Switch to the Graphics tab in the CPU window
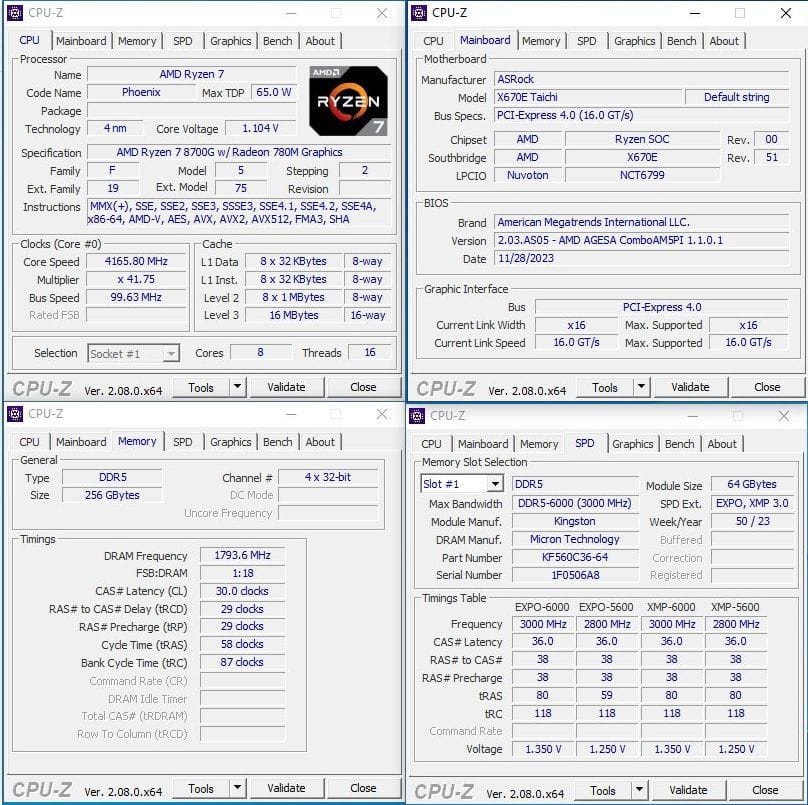808x805 pixels. (x=230, y=41)
